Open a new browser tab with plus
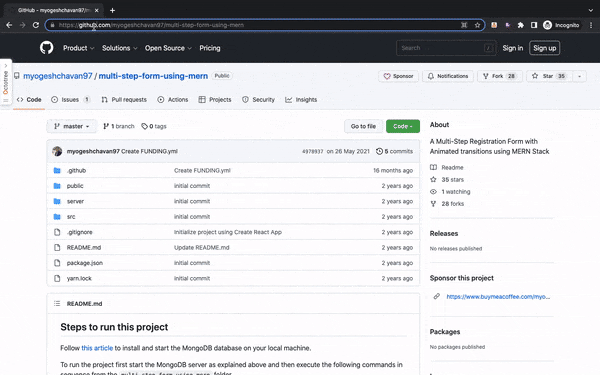Viewport: 600px width, 375px height. [112, 10]
